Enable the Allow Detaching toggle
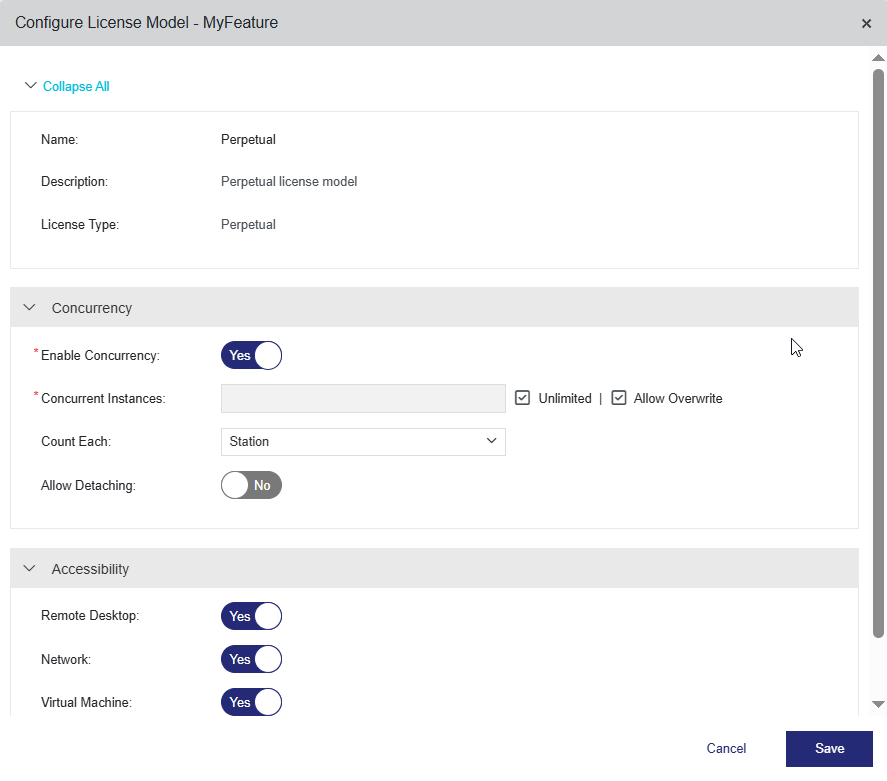 (x=251, y=485)
